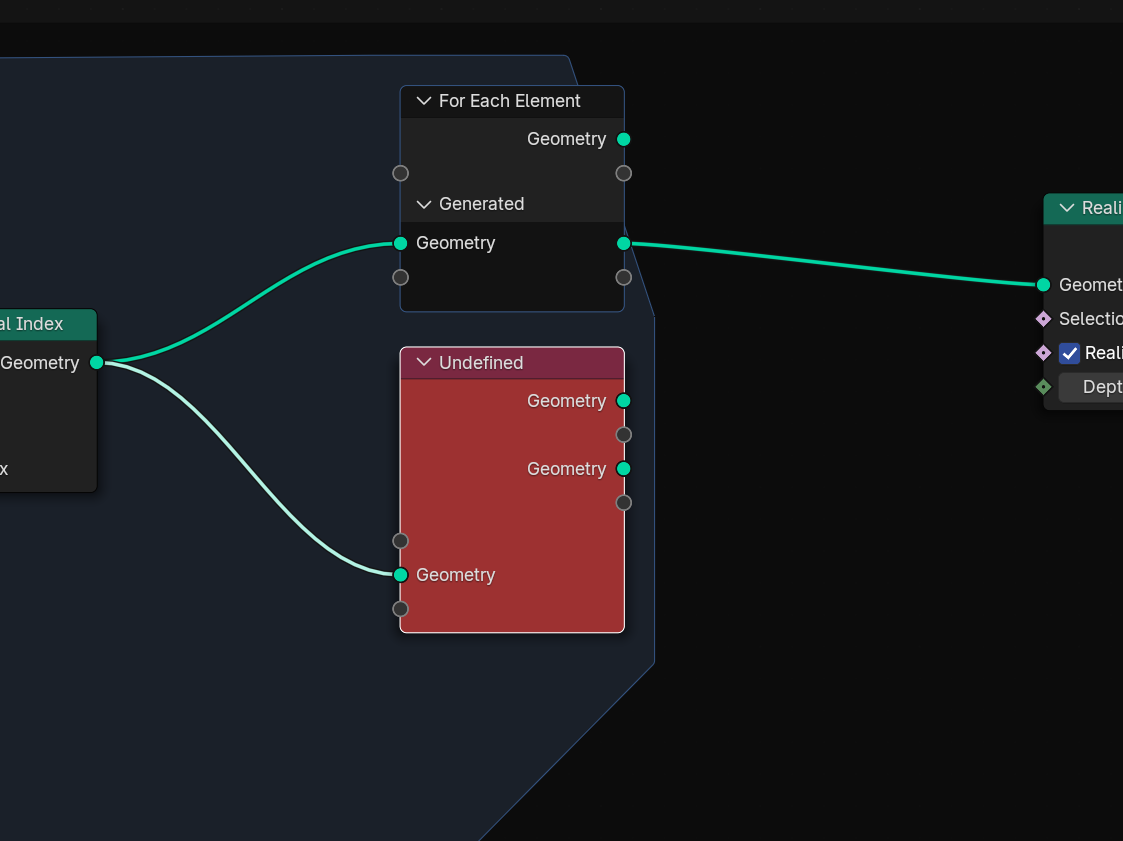
Task: Click empty socket below Undefined's first Geometry output
Action: click(624, 435)
